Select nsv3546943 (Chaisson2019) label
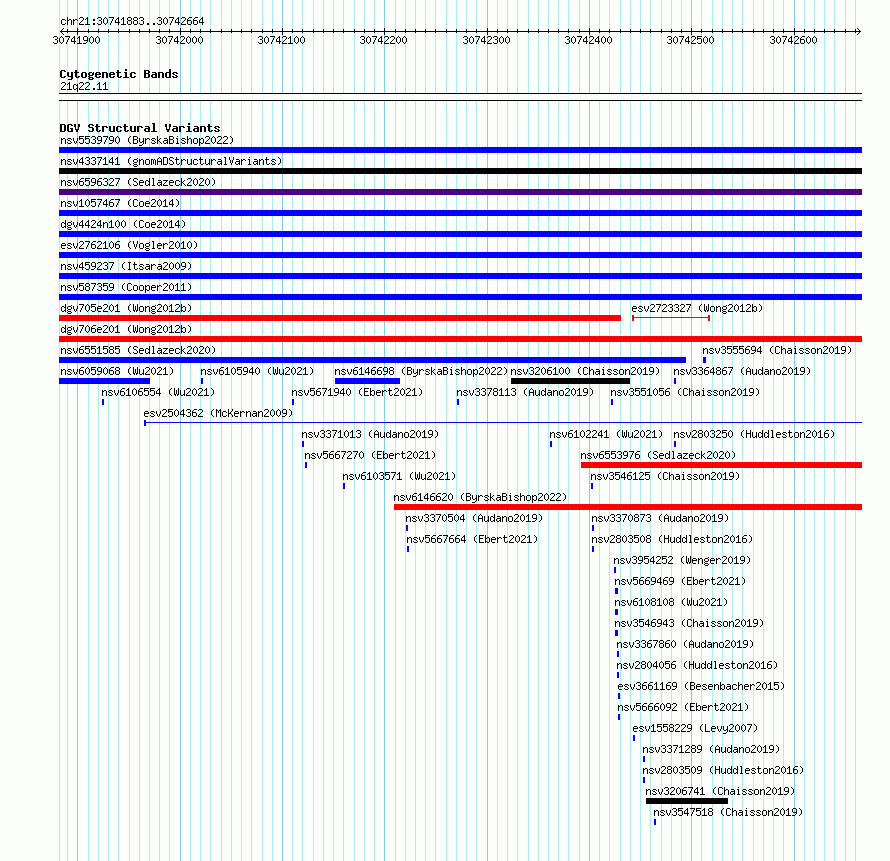 (x=690, y=623)
